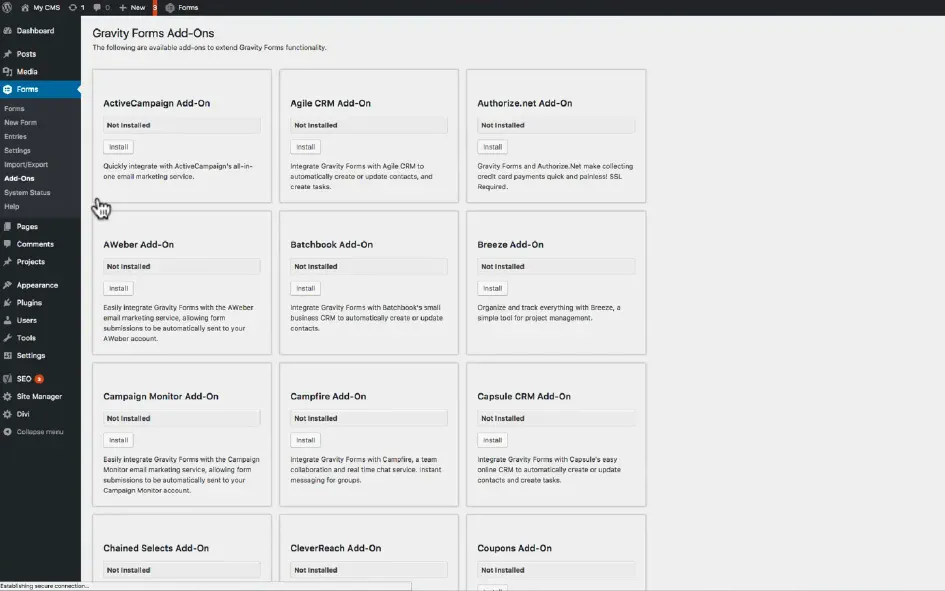Click the Dashboard icon in sidebar
945x591 pixels.
pos(8,31)
